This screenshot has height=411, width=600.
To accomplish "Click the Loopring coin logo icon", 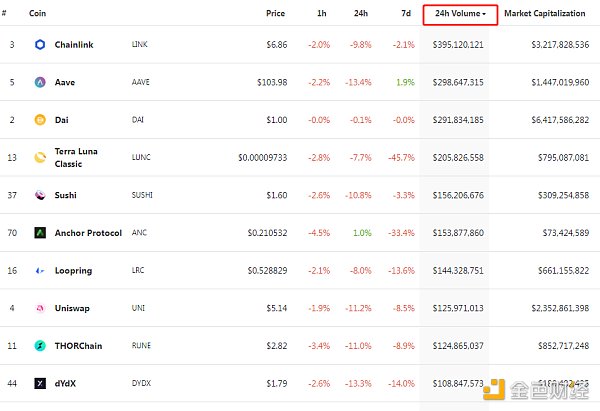I will point(40,270).
